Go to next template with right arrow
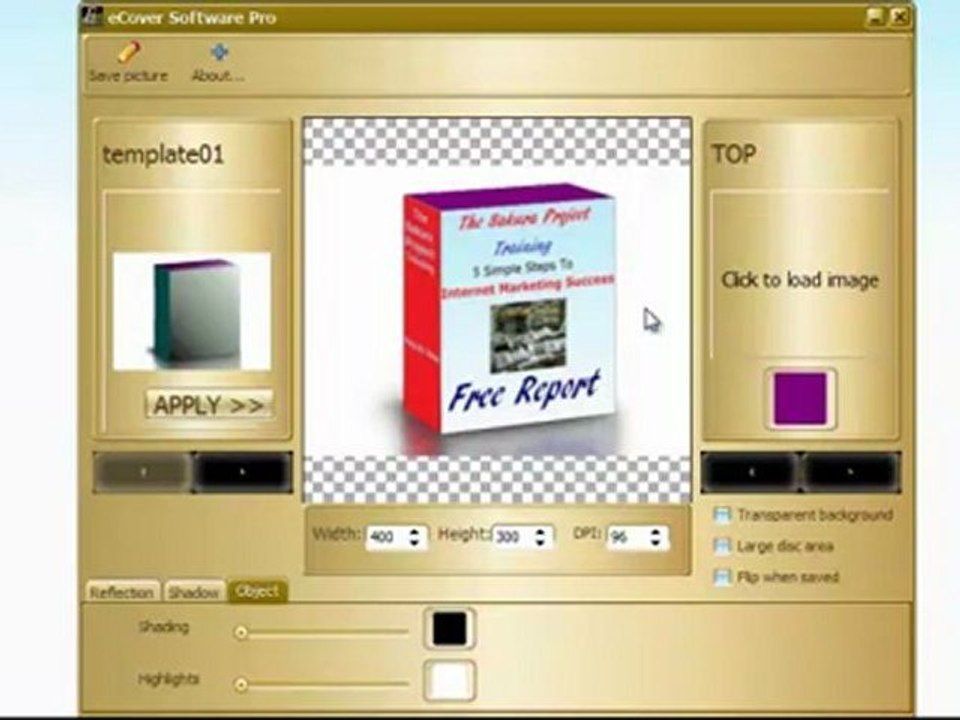960x720 pixels. (242, 472)
